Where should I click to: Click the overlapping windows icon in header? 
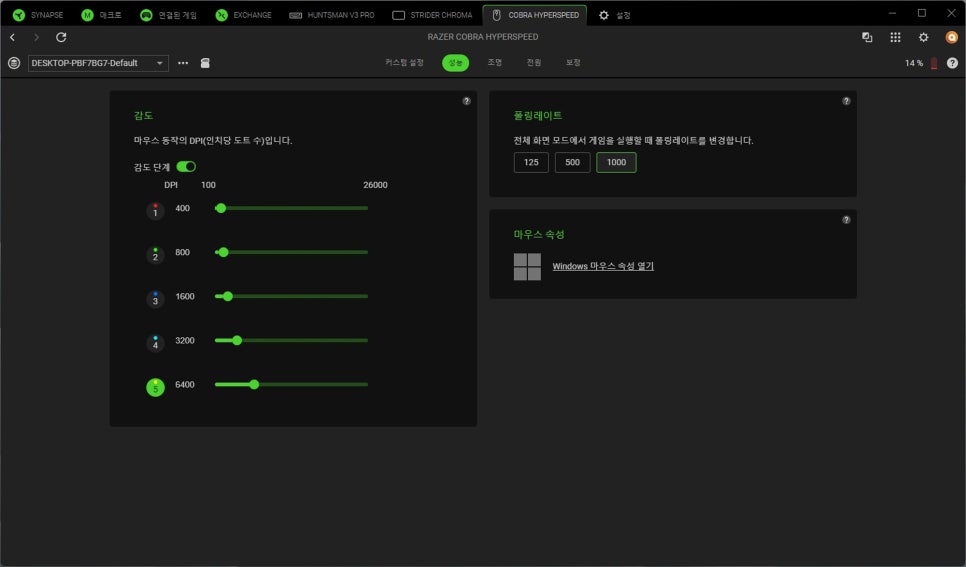coord(867,38)
